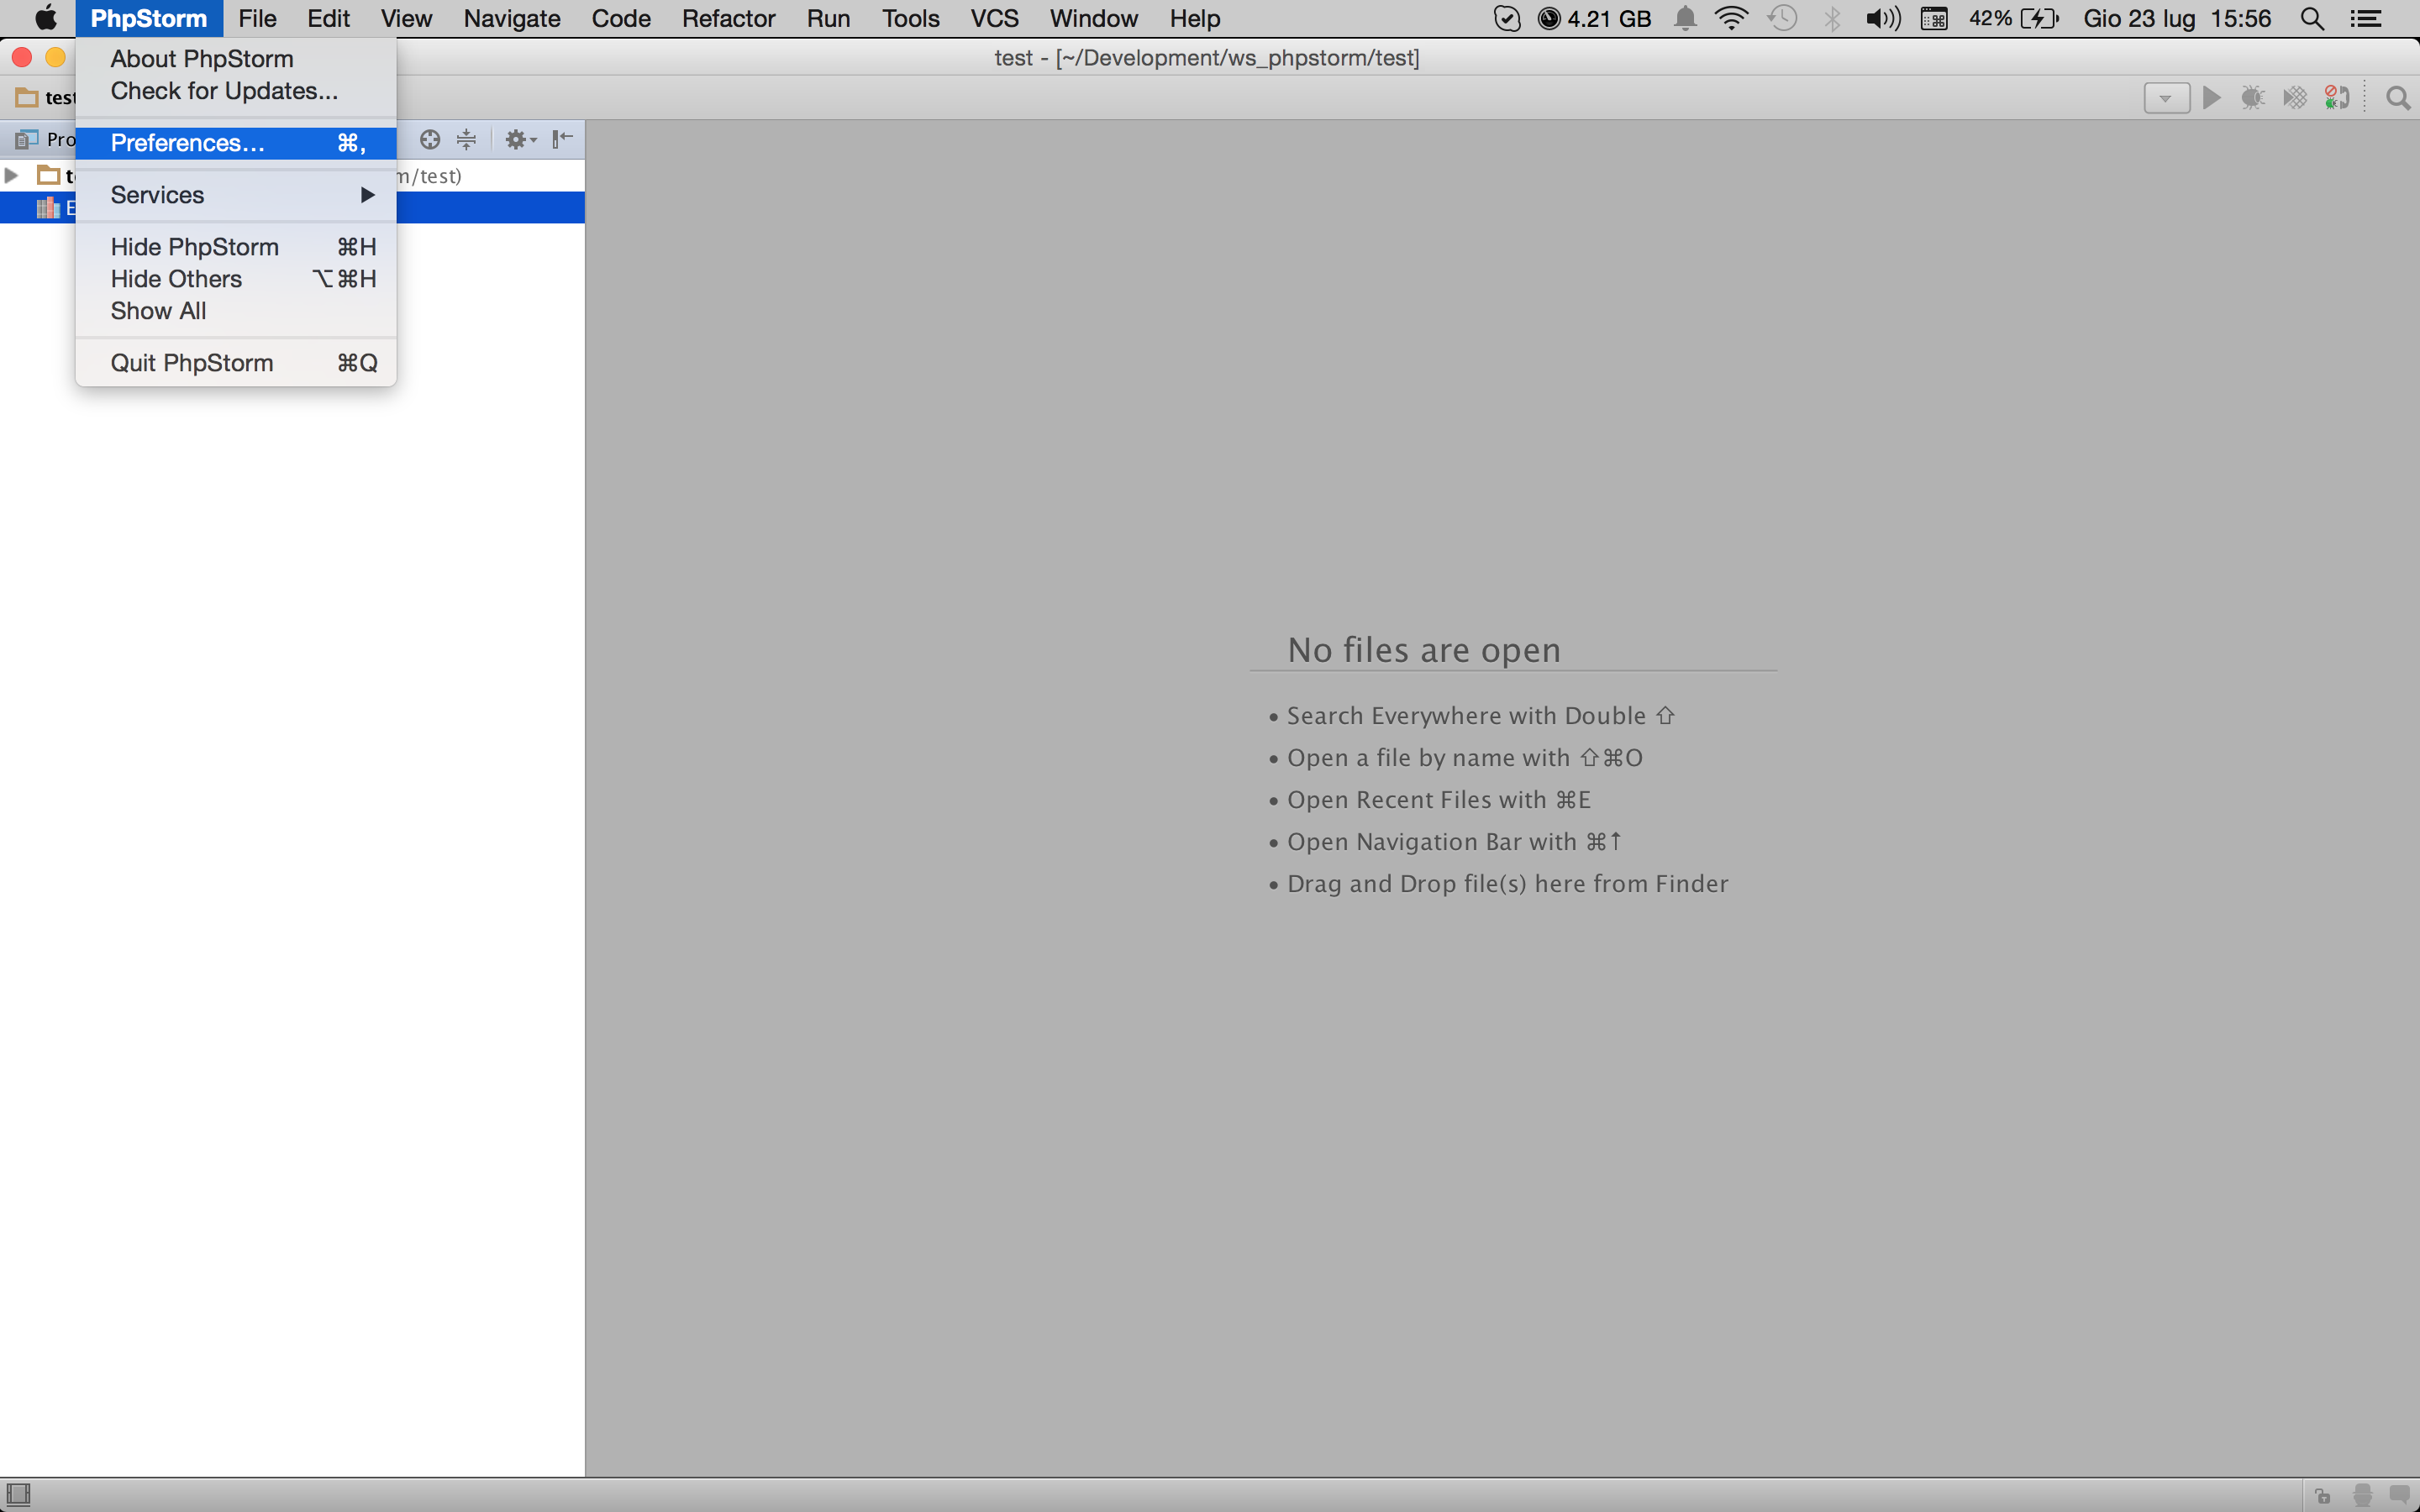This screenshot has width=2420, height=1512.
Task: Open the Help menu
Action: 1195,18
